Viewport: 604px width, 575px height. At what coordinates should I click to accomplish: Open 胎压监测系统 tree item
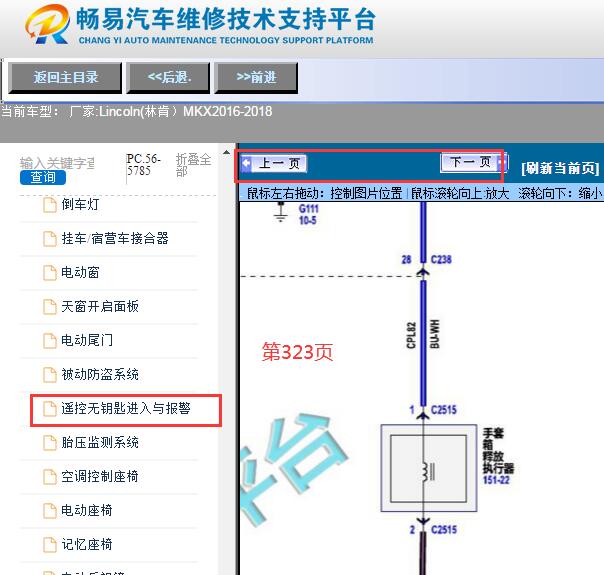[100, 442]
